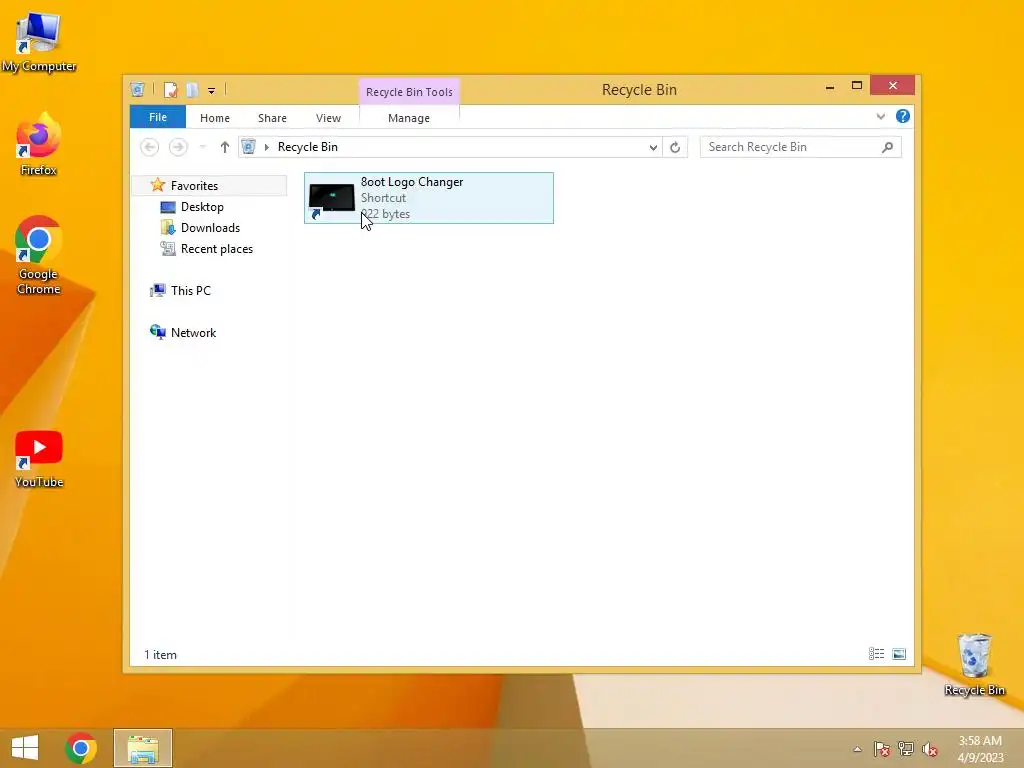
Task: Expand the address bar path chevron
Action: tap(266, 147)
